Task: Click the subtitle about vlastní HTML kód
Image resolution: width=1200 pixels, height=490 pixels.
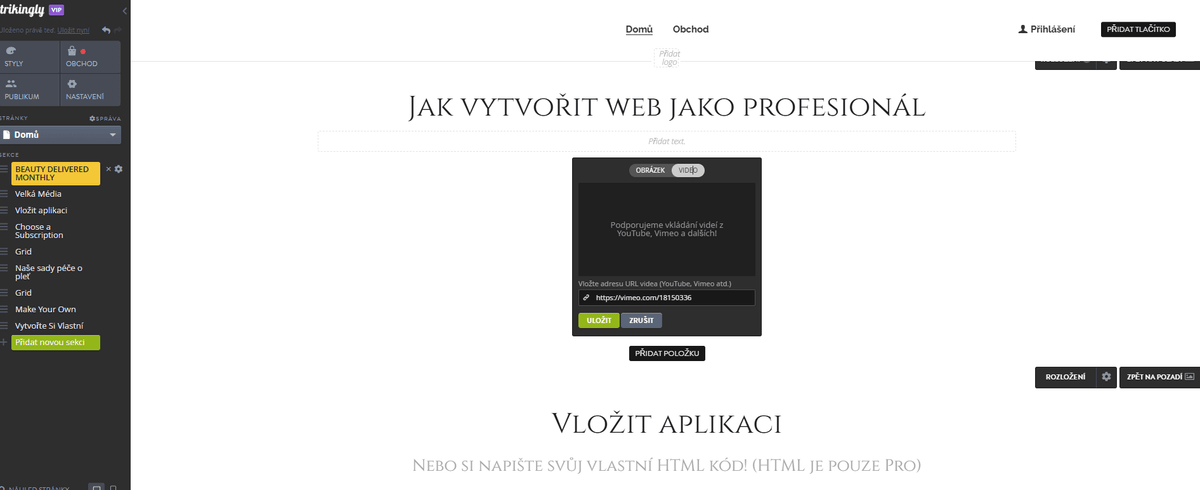Action: coord(666,465)
